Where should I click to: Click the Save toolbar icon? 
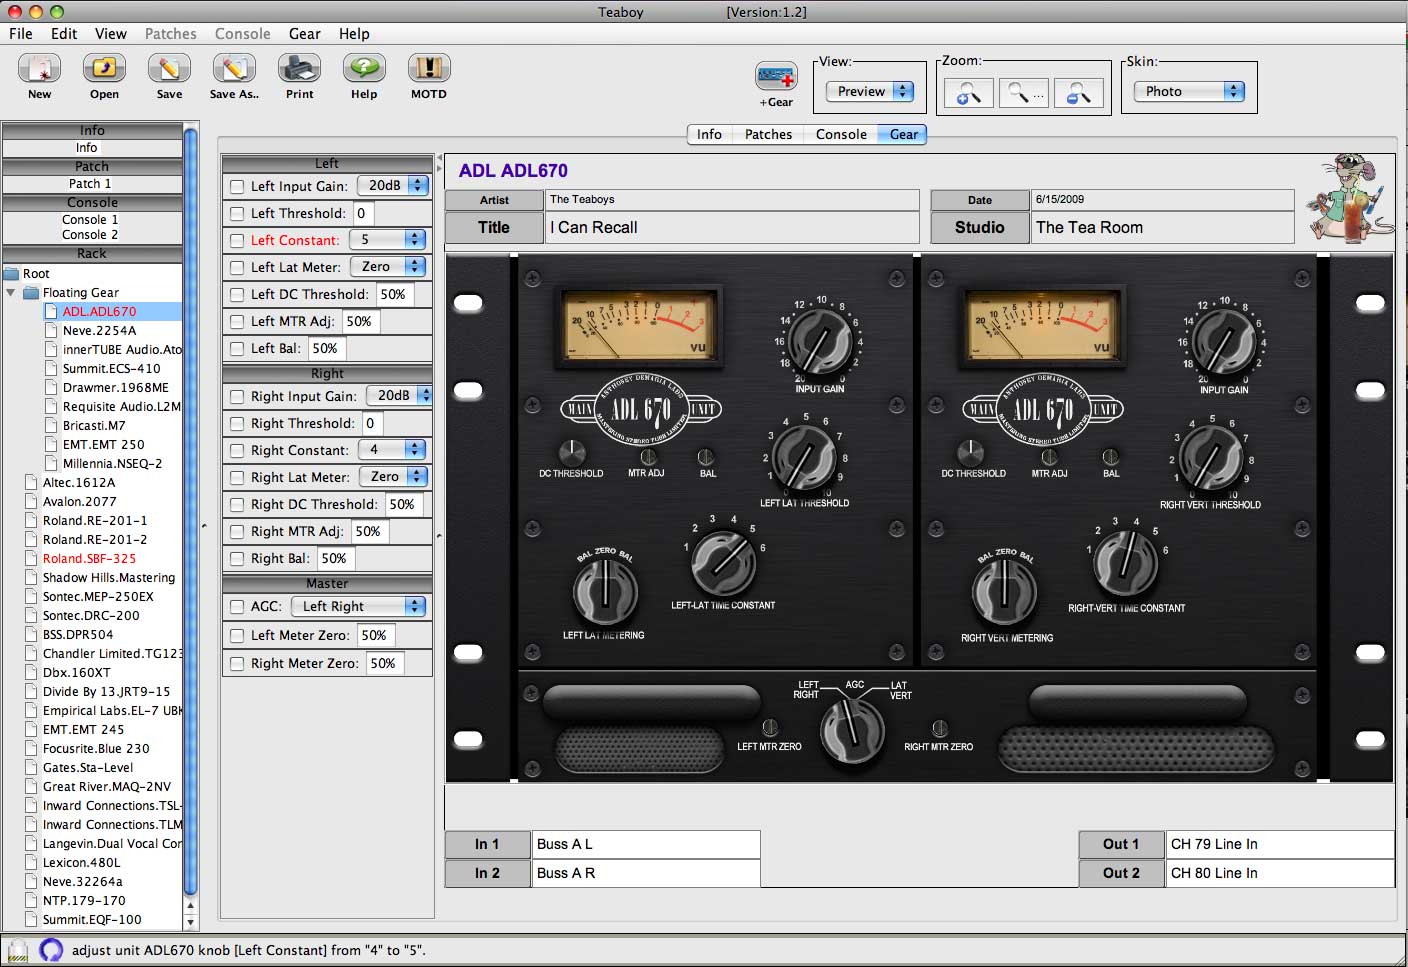(169, 69)
